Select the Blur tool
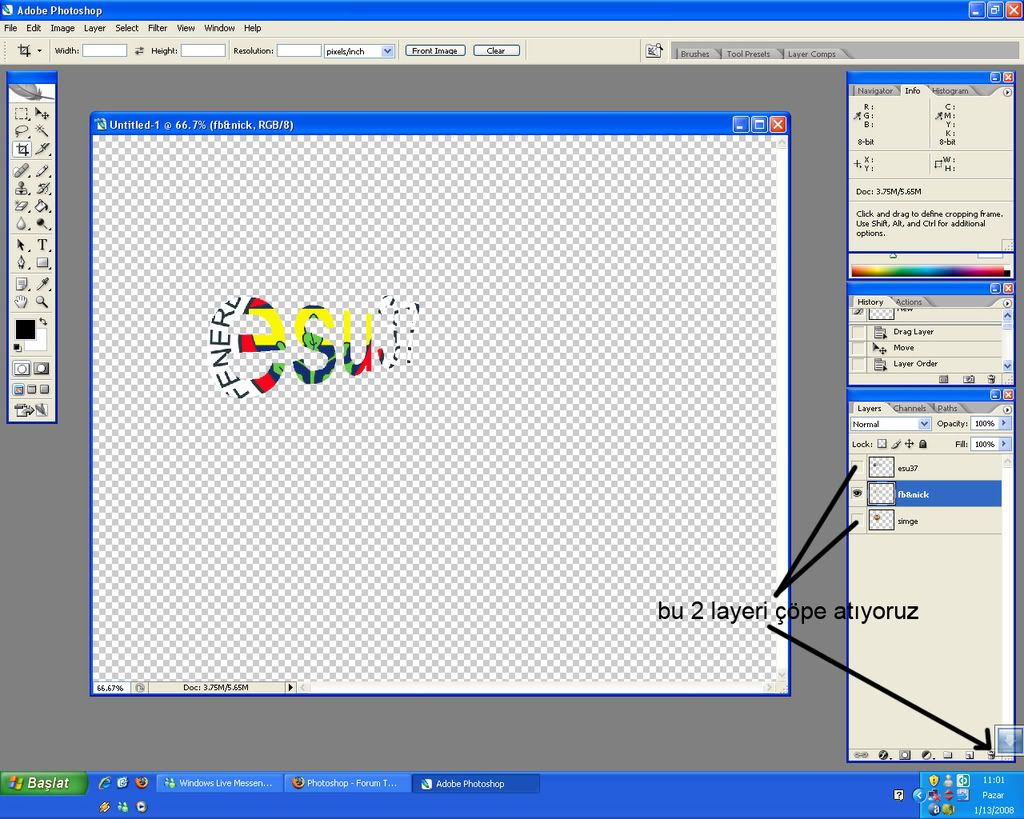1024x819 pixels. (22, 224)
